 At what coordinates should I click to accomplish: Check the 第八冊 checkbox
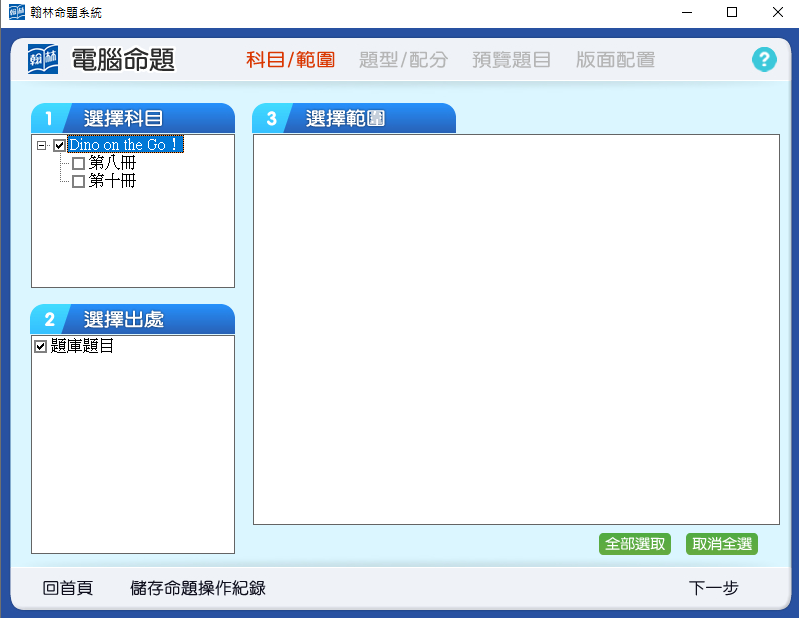click(x=78, y=164)
